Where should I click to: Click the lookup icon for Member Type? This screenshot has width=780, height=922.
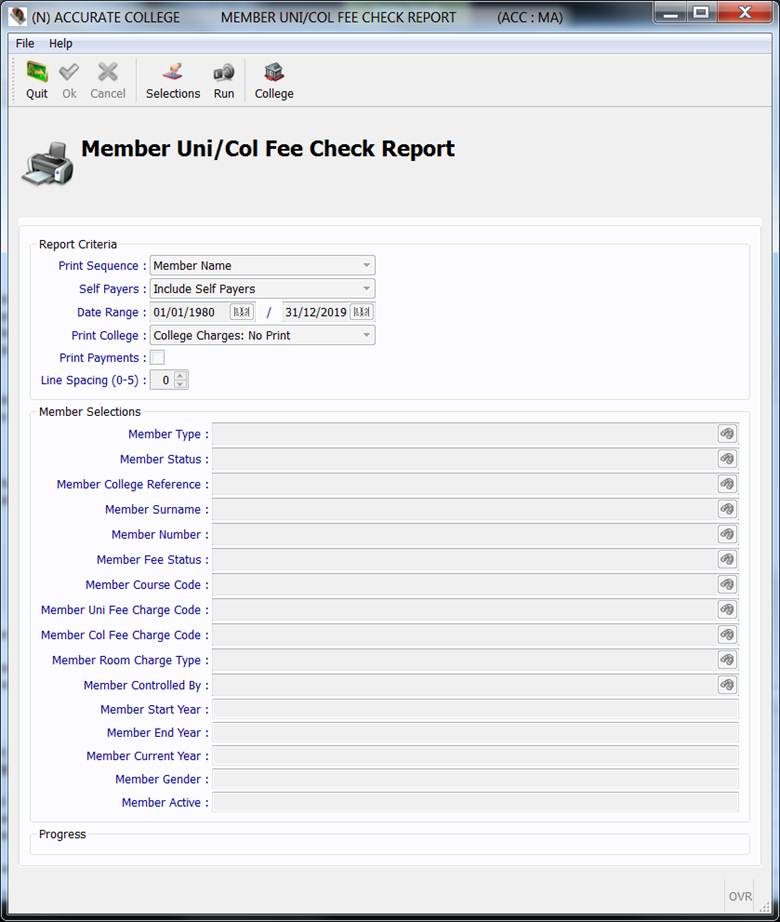pos(727,434)
